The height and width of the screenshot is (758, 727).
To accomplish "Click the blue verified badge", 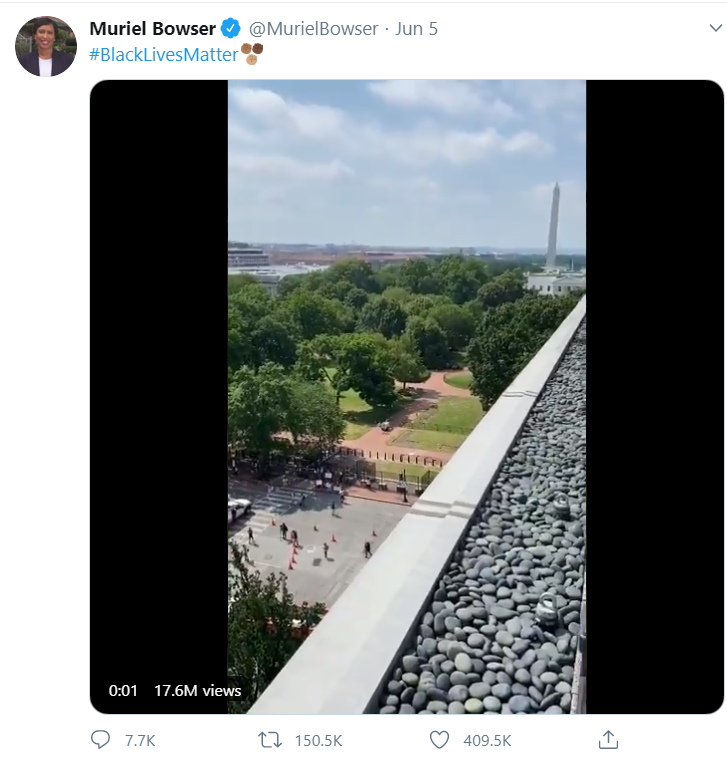I will coord(231,28).
